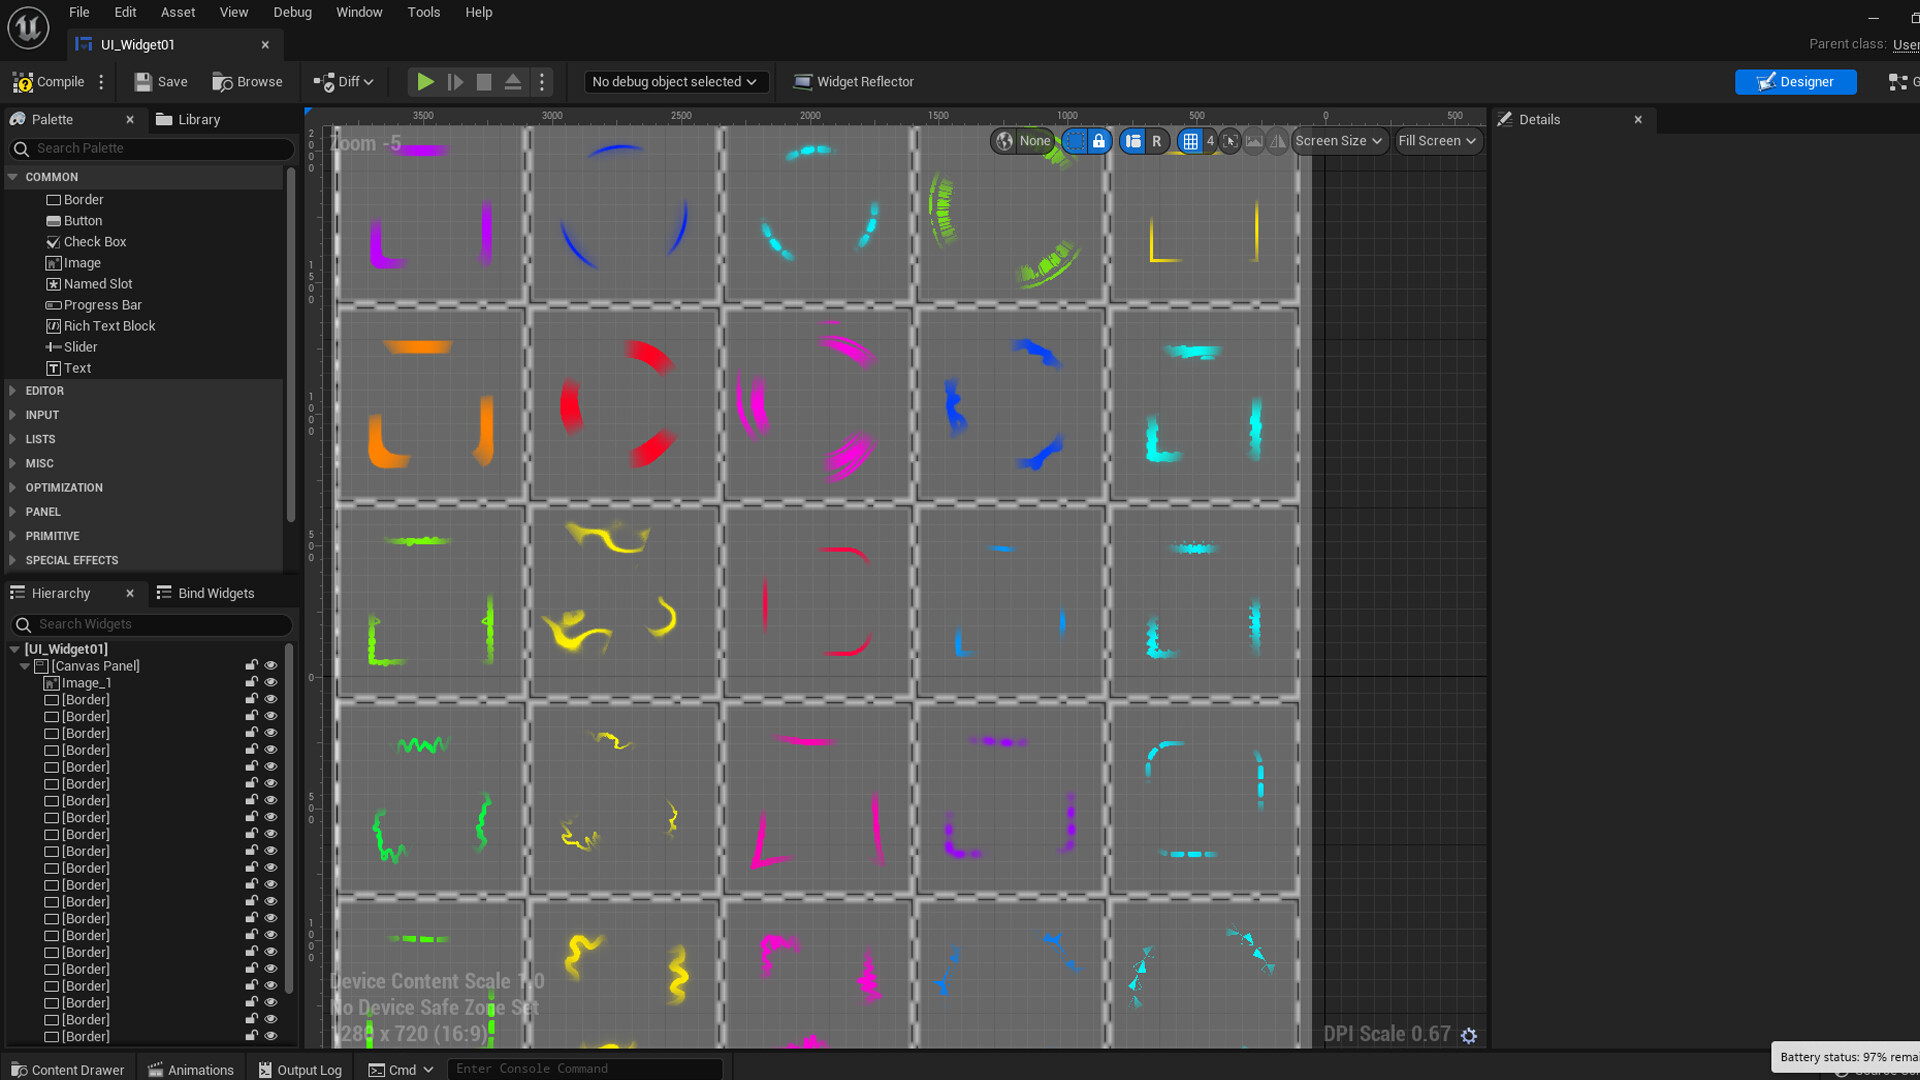Lock the Canvas Panel in the Hierarchy
The height and width of the screenshot is (1080, 1920).
(x=251, y=665)
